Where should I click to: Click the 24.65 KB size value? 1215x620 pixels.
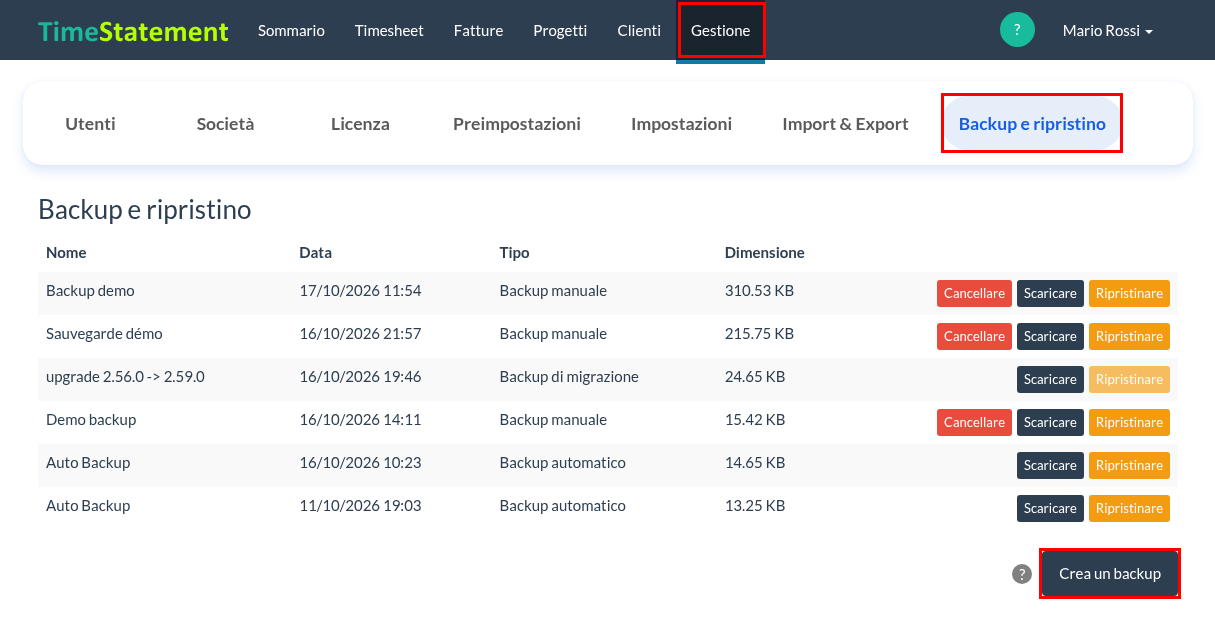click(x=755, y=377)
